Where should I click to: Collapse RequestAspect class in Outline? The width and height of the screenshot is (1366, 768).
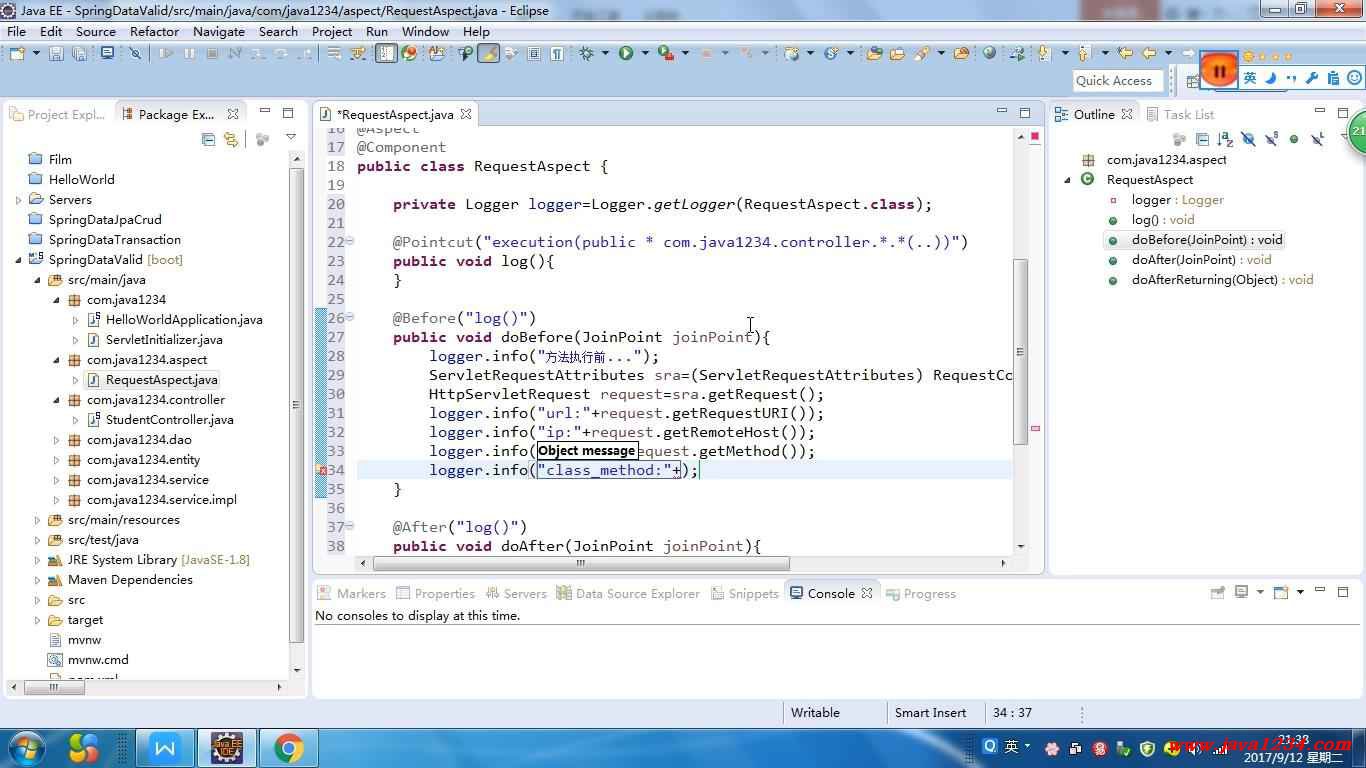coord(1068,180)
